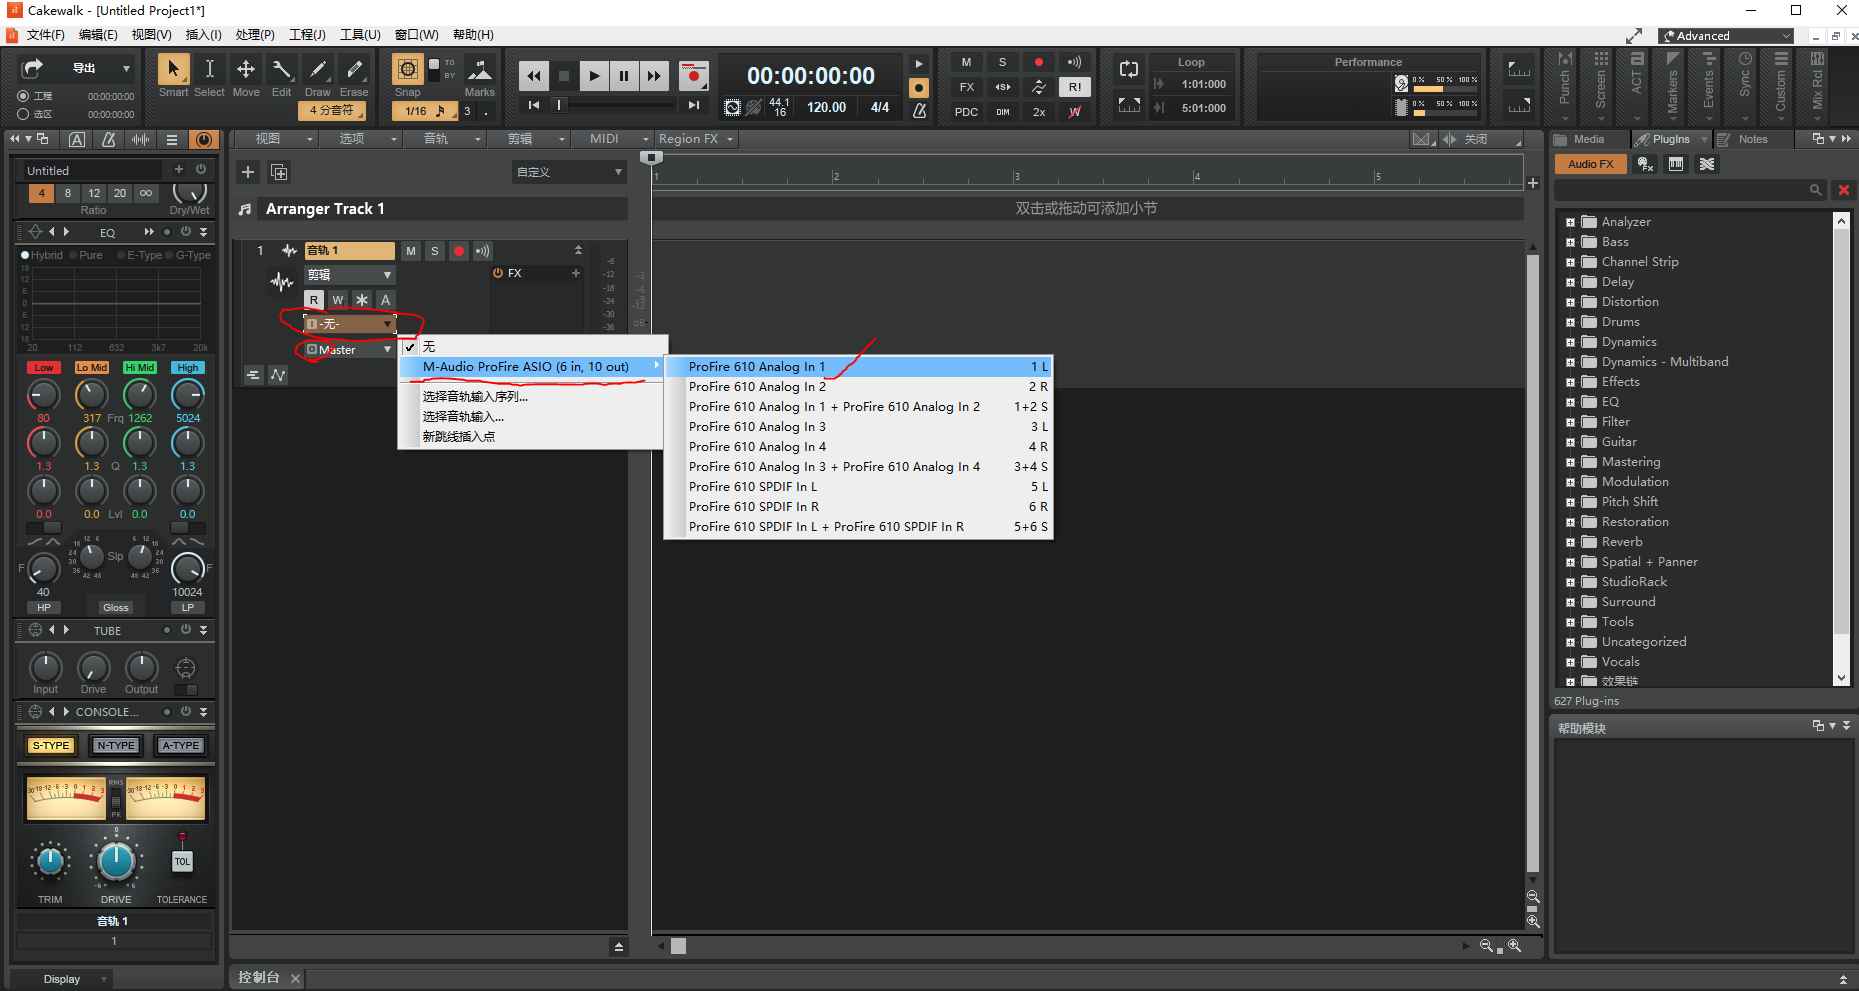Open the track input dropdown showing 无
The width and height of the screenshot is (1859, 991).
tap(350, 324)
